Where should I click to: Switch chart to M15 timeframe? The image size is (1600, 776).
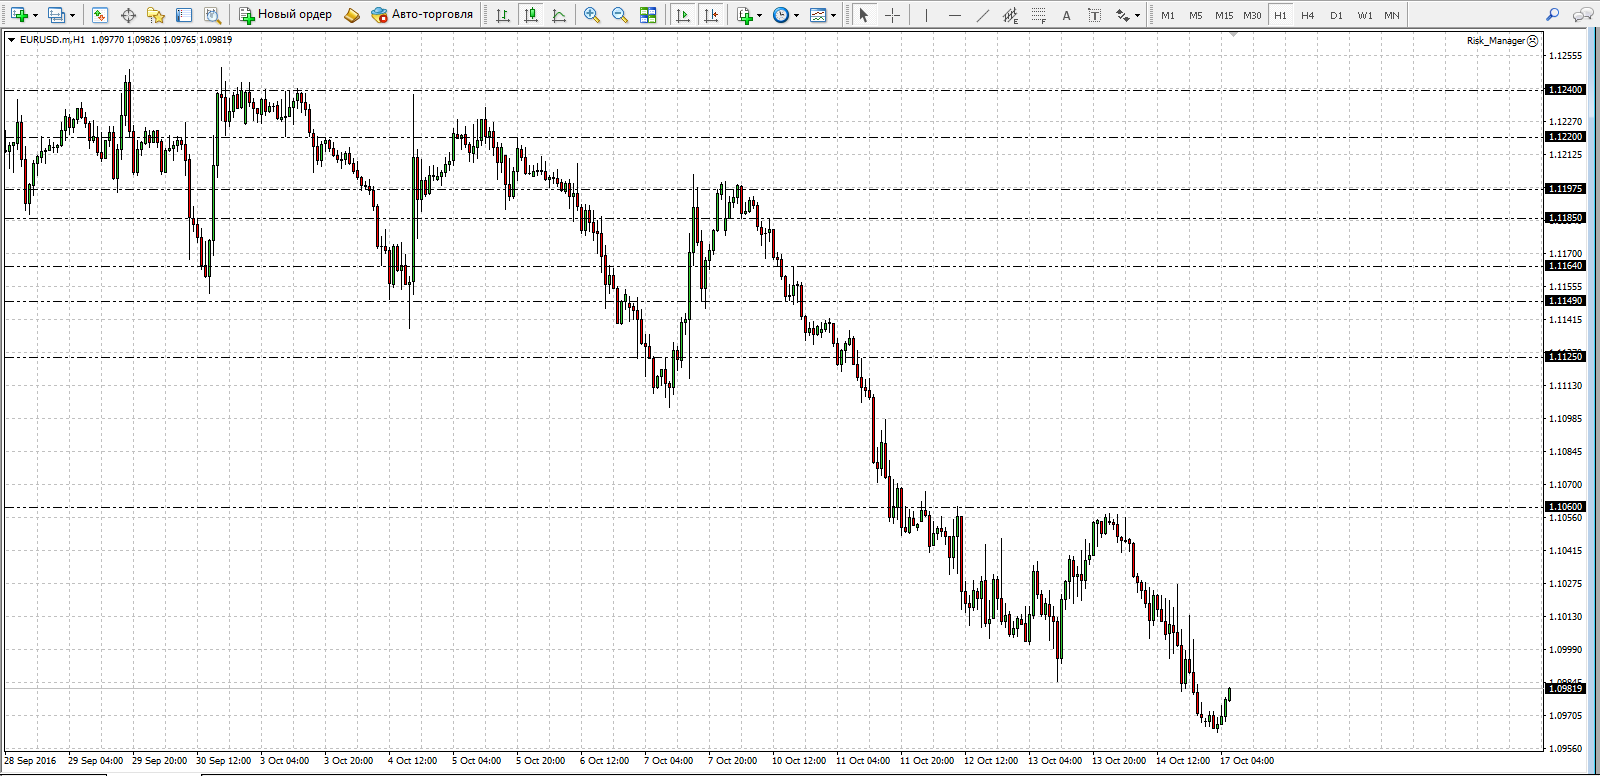click(1224, 15)
